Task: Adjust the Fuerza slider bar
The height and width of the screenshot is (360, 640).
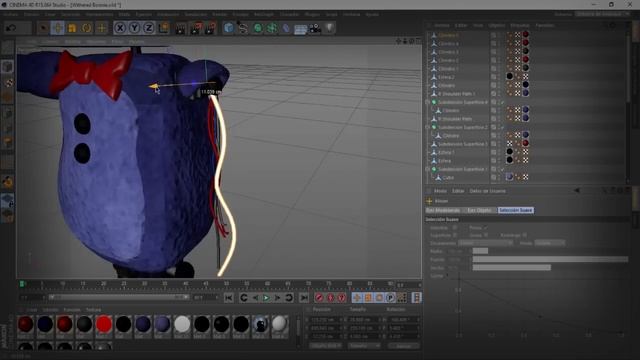Action: coord(550,259)
